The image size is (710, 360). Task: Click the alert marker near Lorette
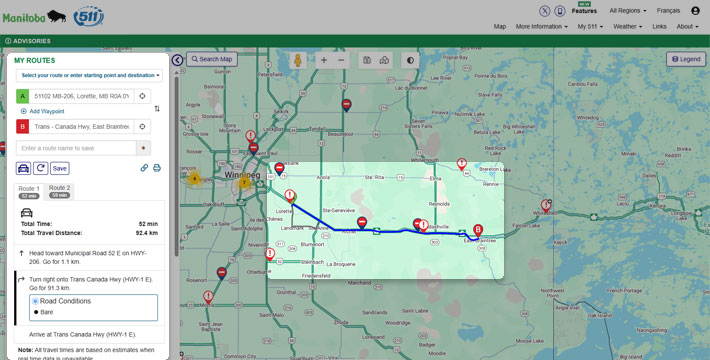coord(290,196)
